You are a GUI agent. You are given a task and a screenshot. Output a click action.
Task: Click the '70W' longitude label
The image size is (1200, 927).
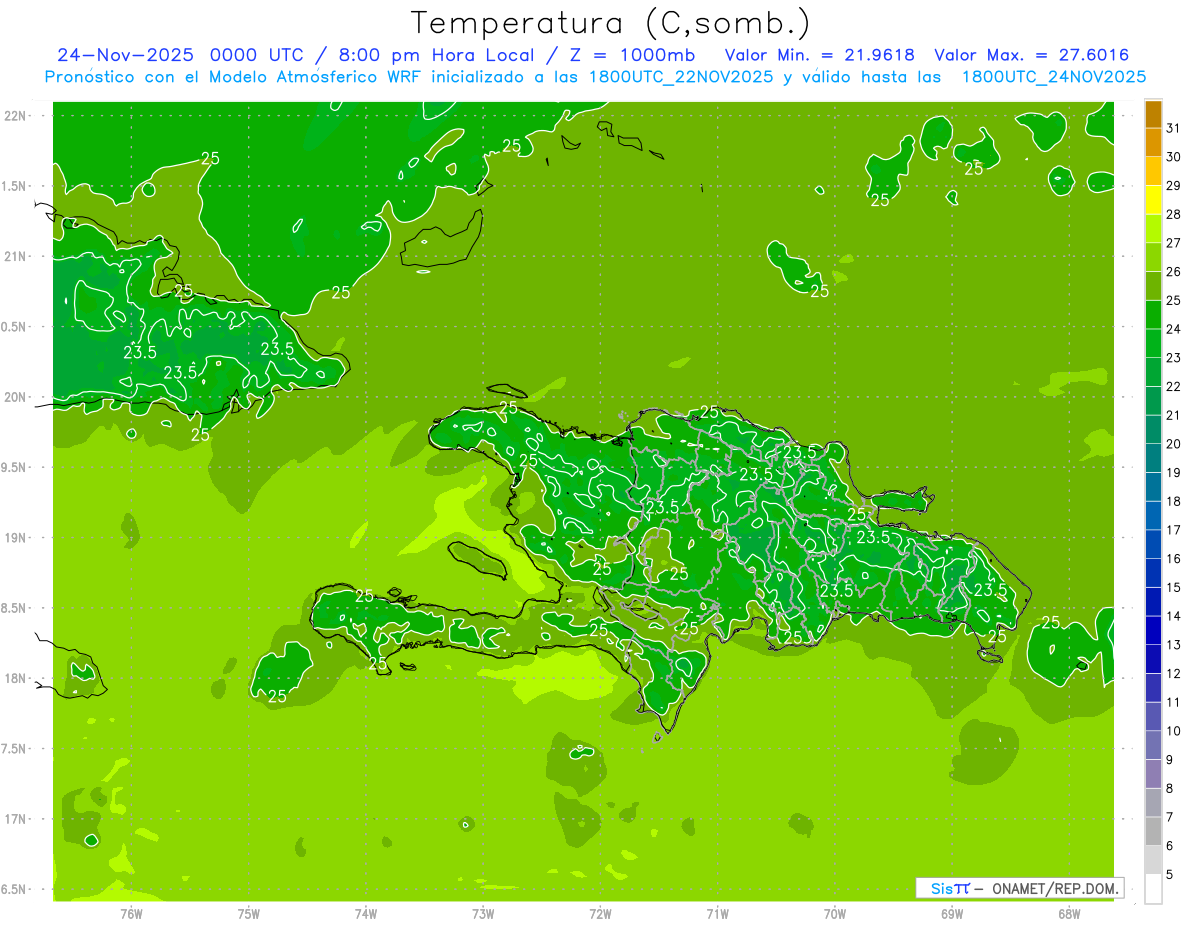pyautogui.click(x=835, y=913)
